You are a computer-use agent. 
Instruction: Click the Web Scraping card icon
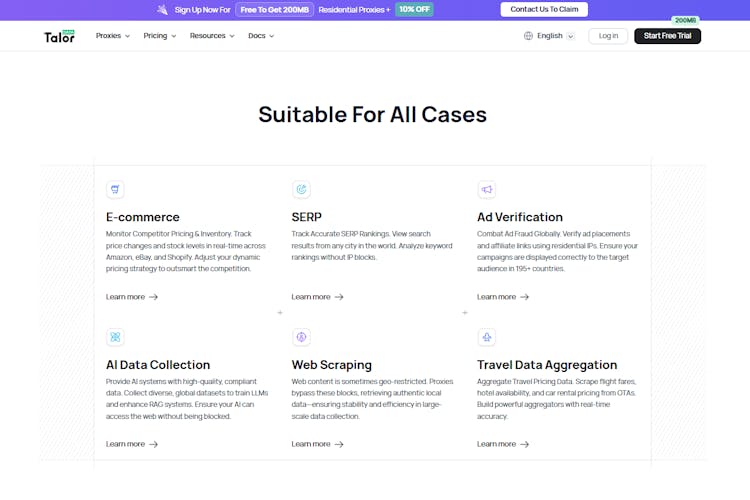click(301, 337)
